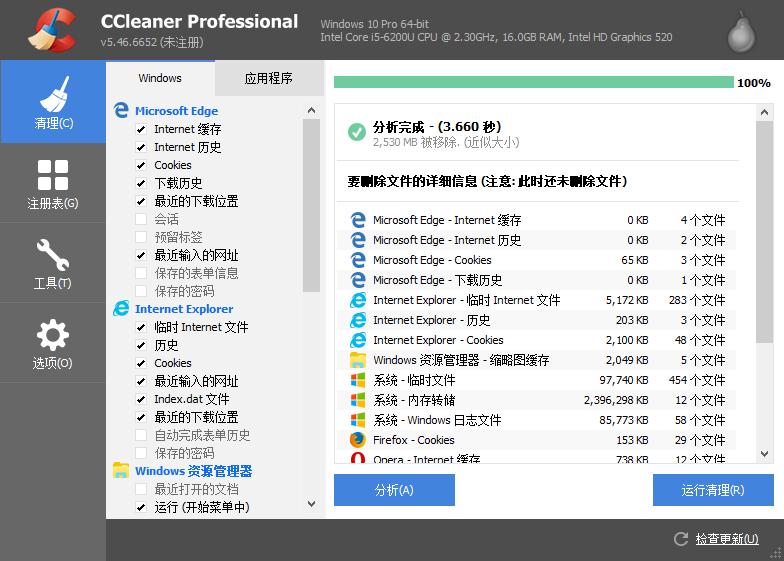Uncheck 运行 (开始菜单中) checkbox

[141, 508]
